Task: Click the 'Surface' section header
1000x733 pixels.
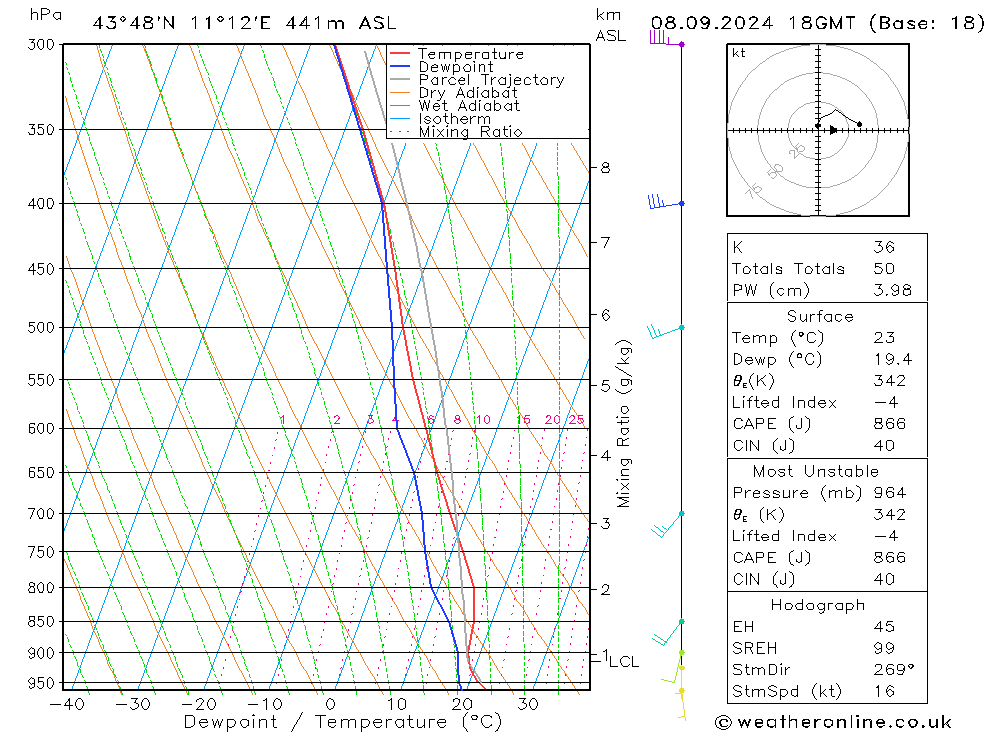Action: pos(820,316)
